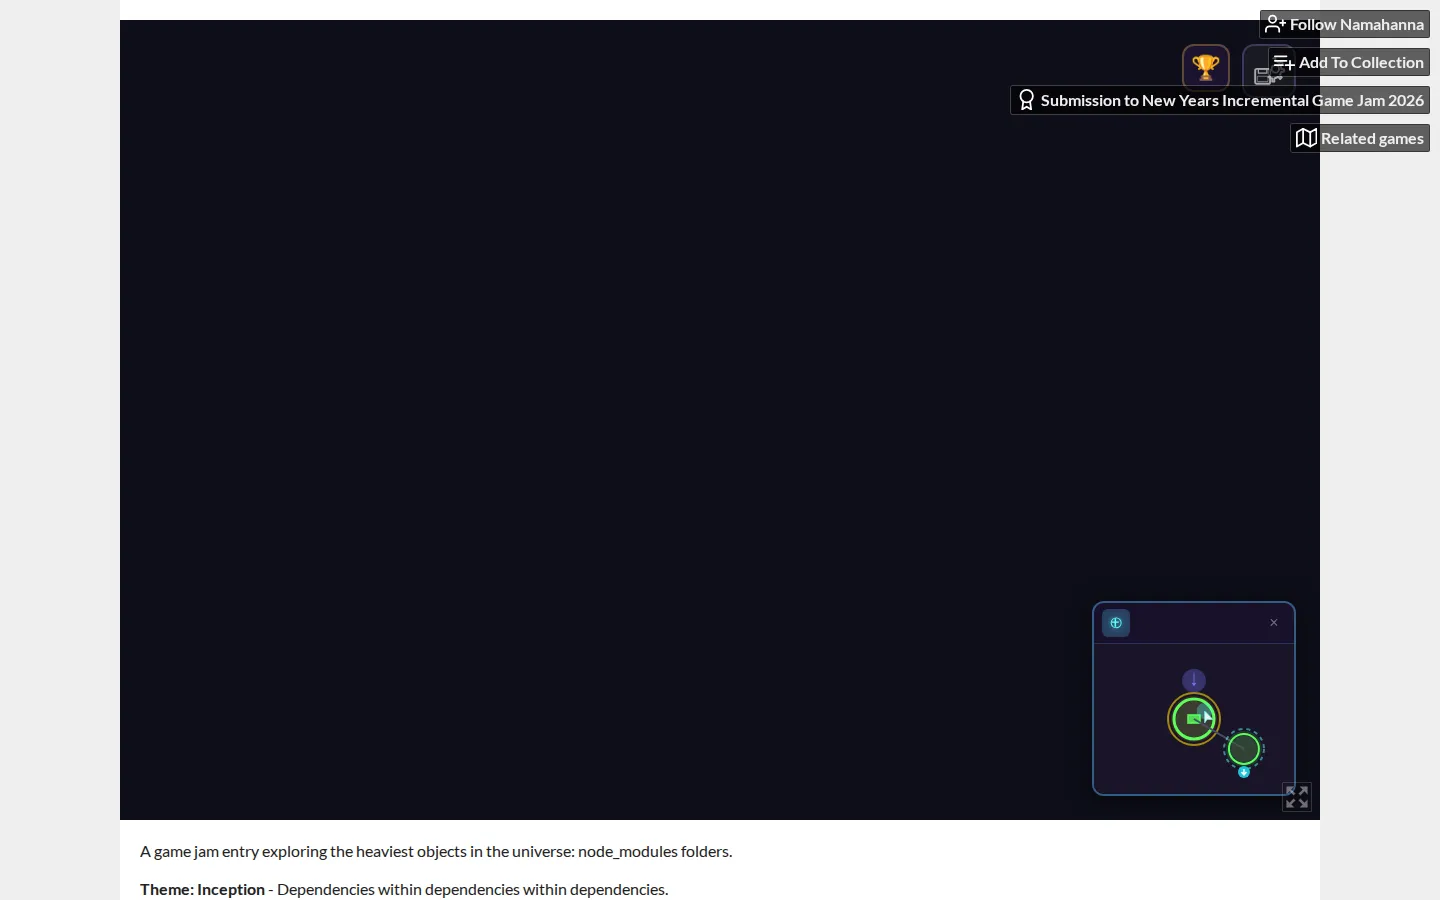1440x900 pixels.
Task: Toggle fullscreen with the expand arrows icon
Action: [1298, 797]
